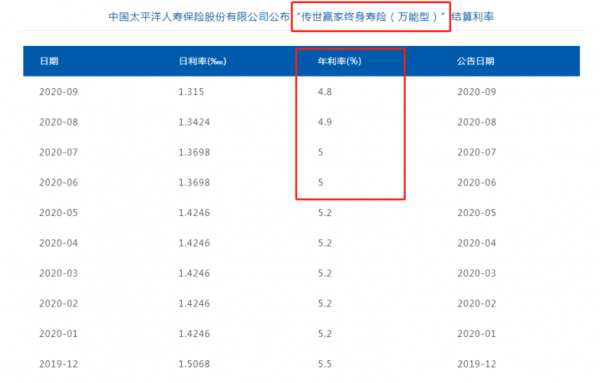Select the 1.3424 daily rate cell
Image resolution: width=600 pixels, height=383 pixels.
[x=194, y=122]
